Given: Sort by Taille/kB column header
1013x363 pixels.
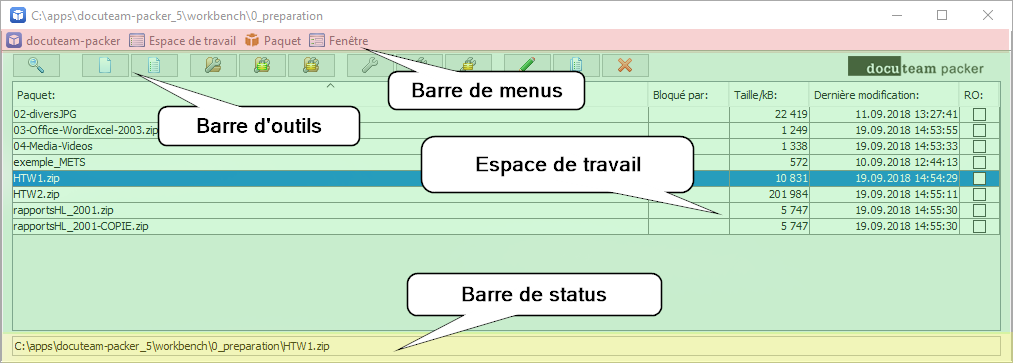Looking at the screenshot, I should [769, 95].
